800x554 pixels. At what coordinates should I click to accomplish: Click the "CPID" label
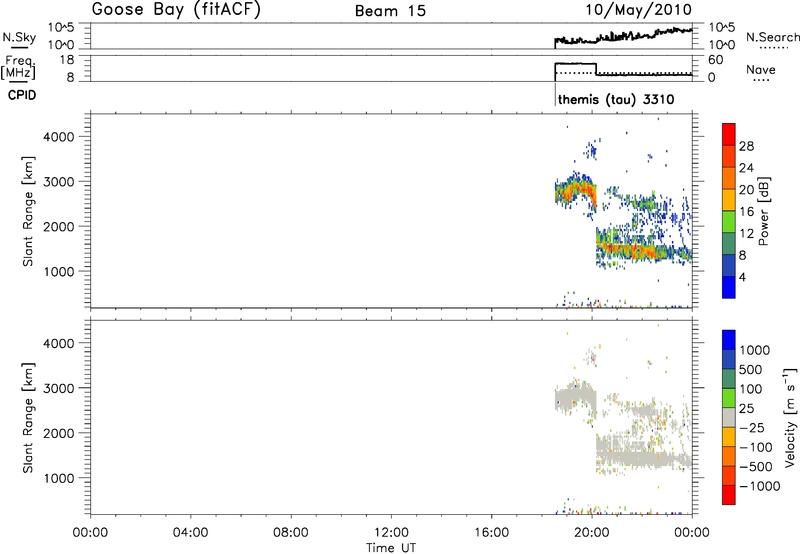22,95
